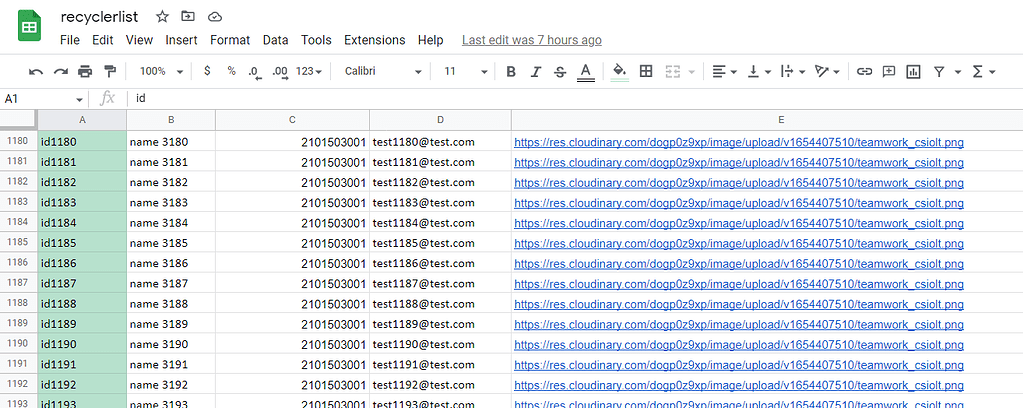Select cell name 3187

pyautogui.click(x=171, y=283)
